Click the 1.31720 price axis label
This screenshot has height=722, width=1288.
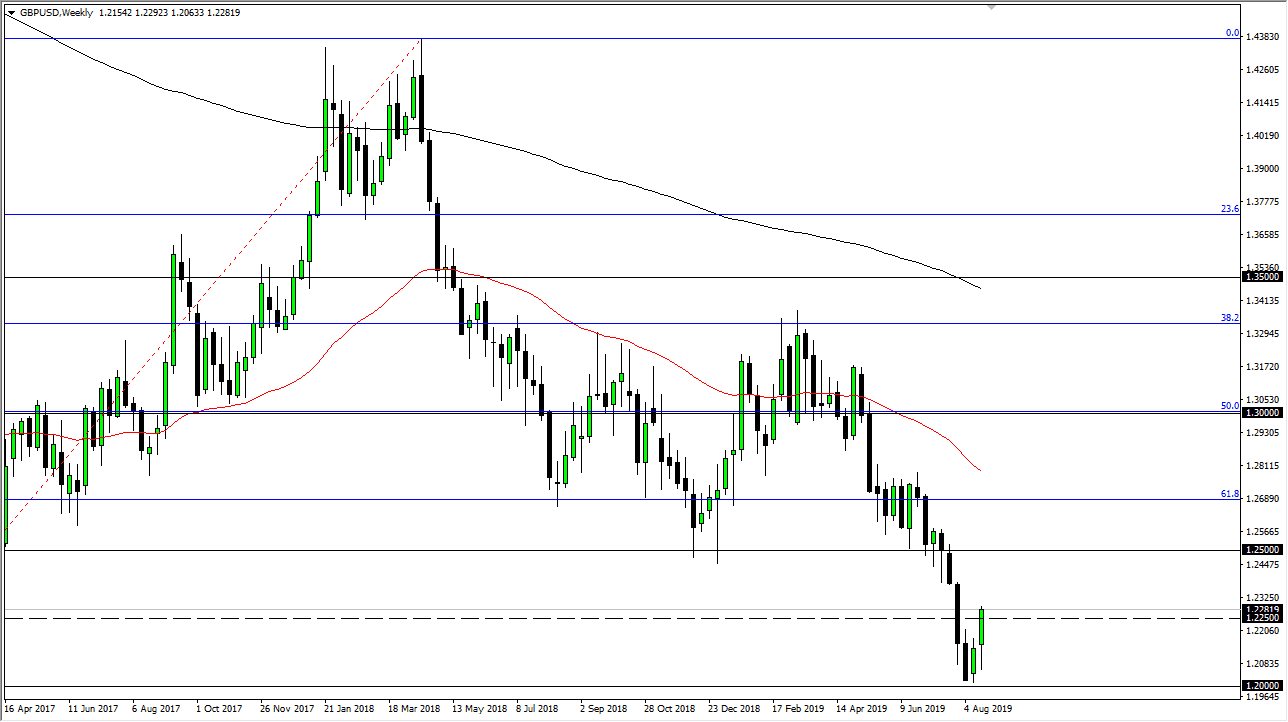(1264, 367)
